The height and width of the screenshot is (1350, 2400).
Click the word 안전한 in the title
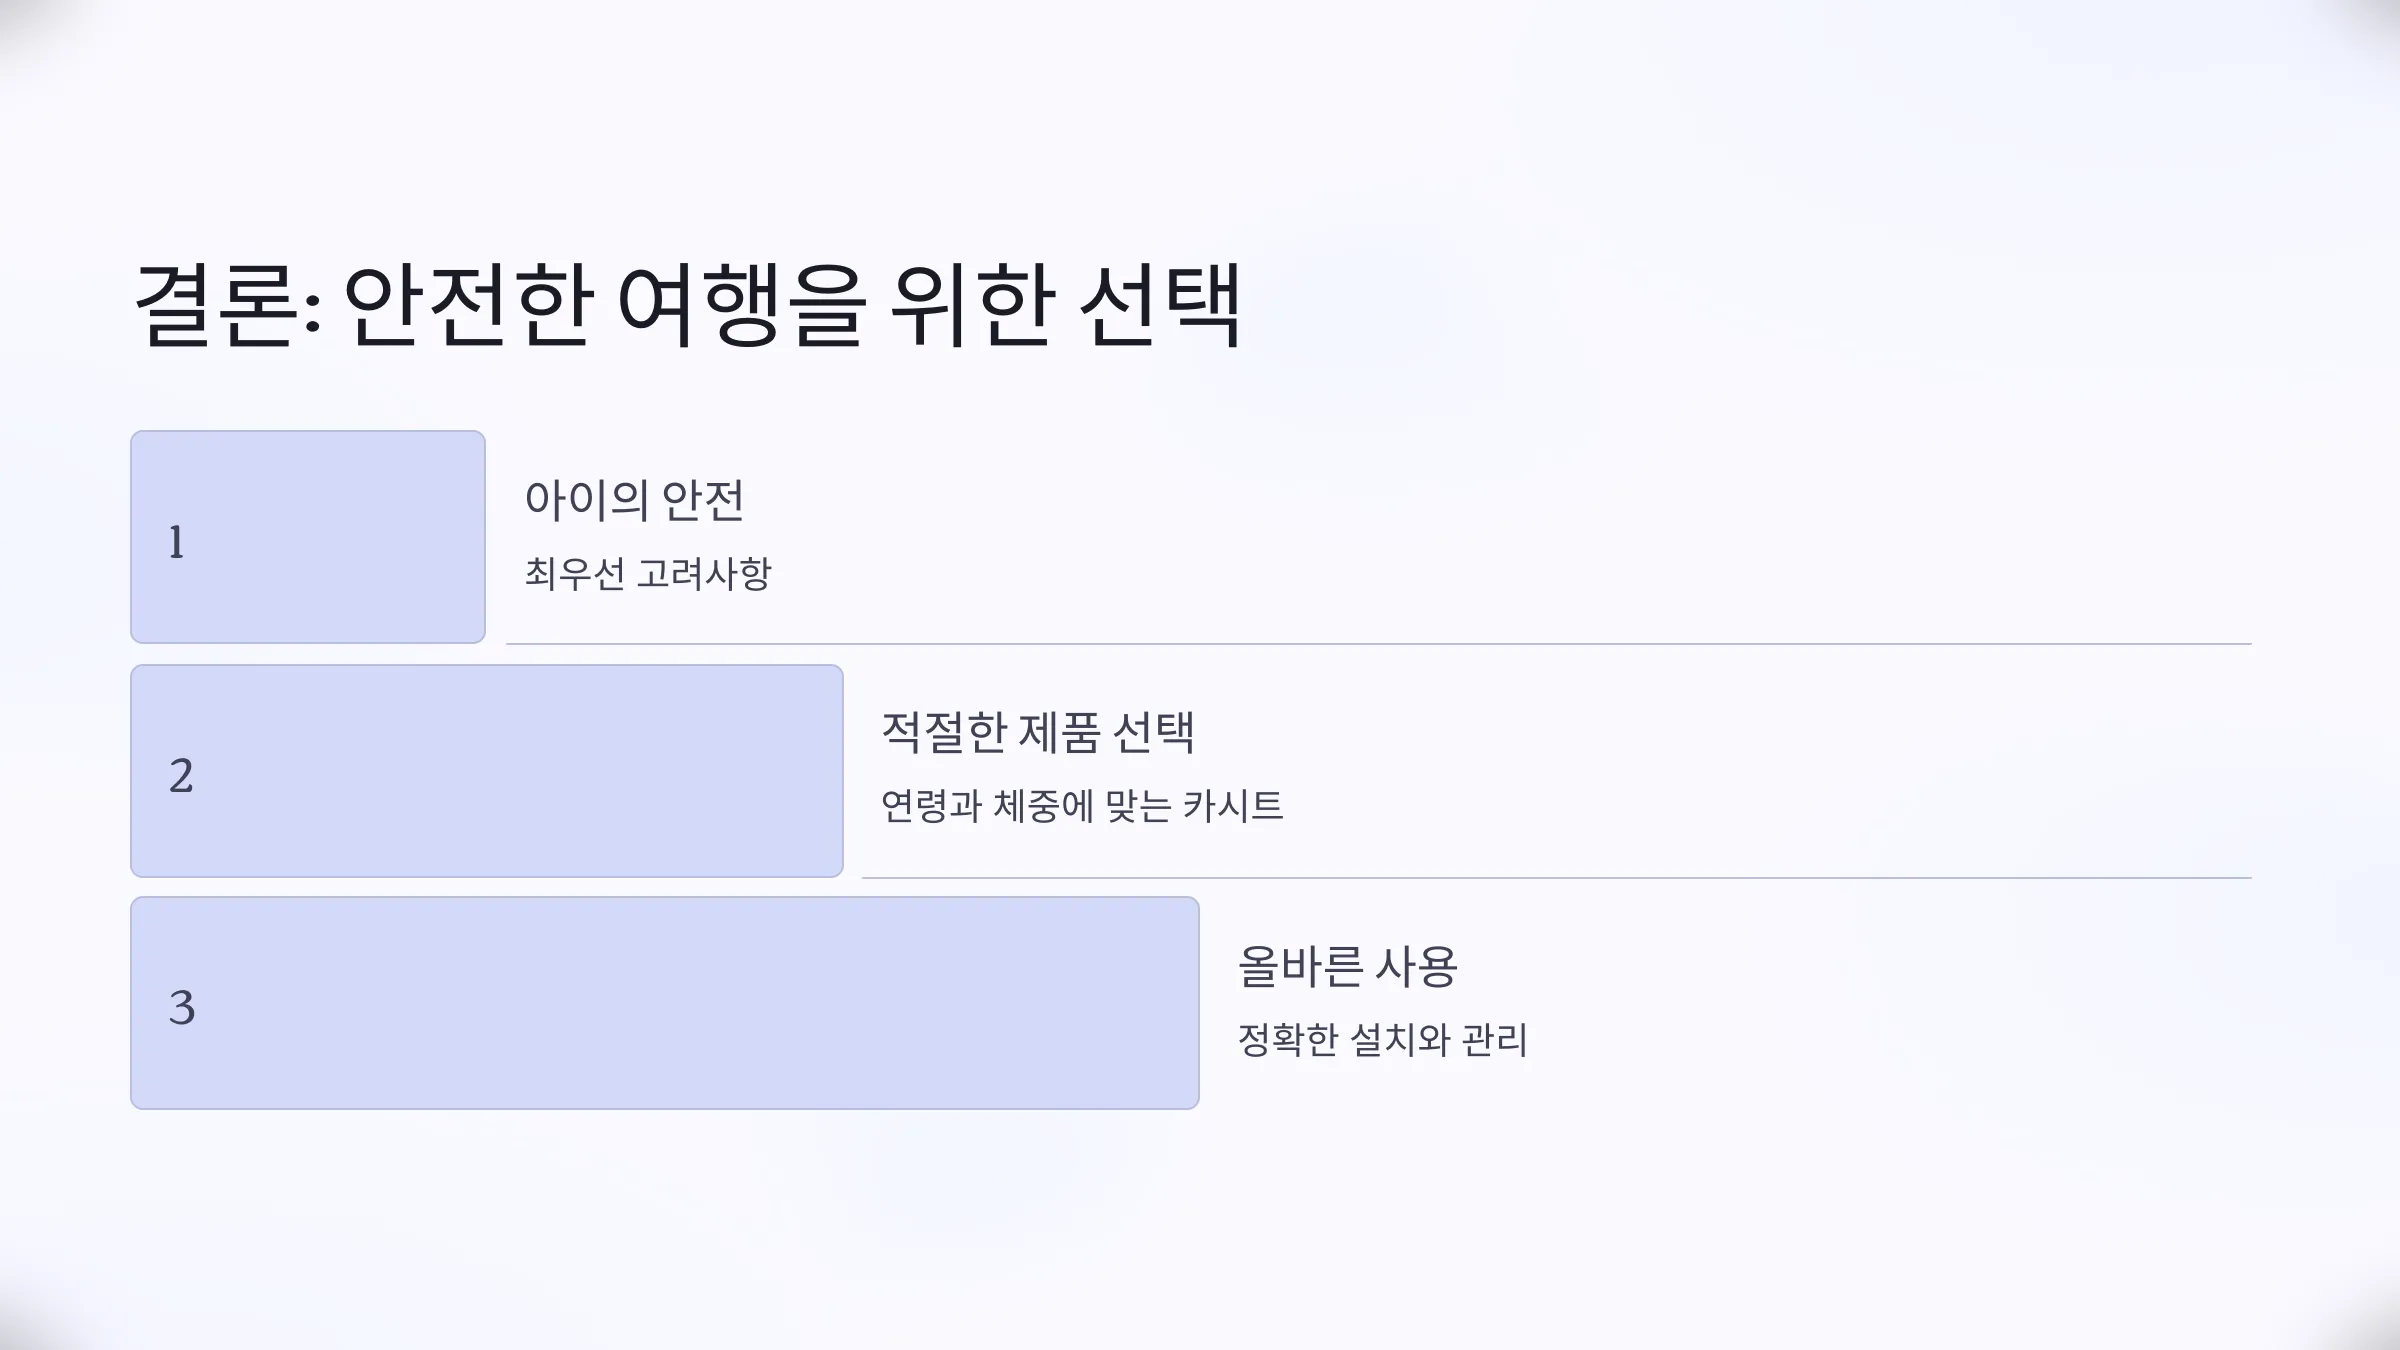coord(467,305)
